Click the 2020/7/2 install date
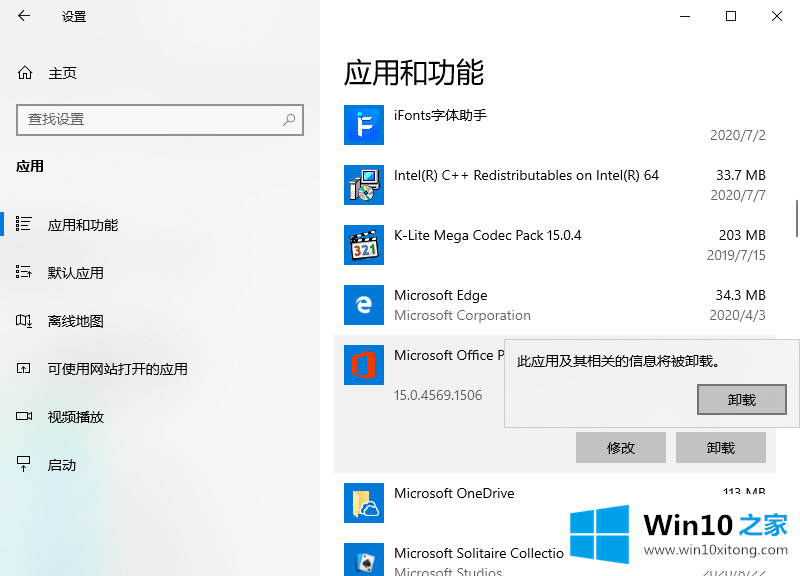Image resolution: width=800 pixels, height=576 pixels. tap(738, 135)
